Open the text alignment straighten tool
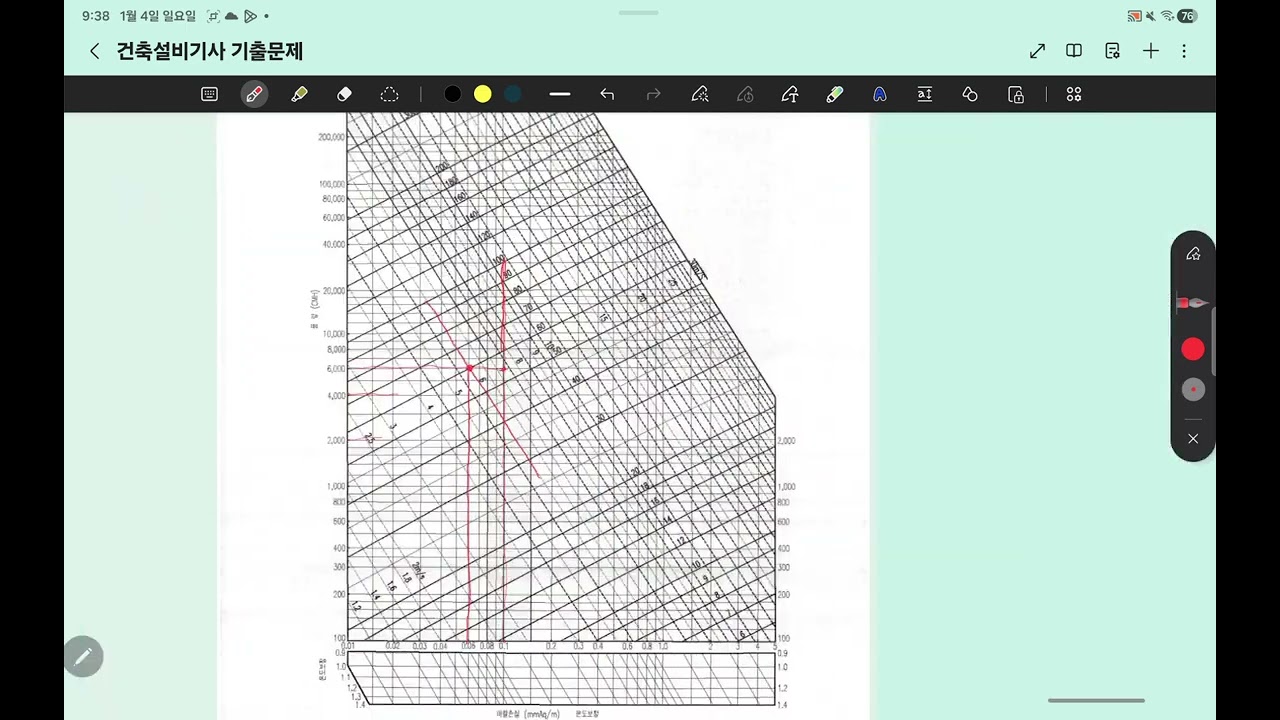The height and width of the screenshot is (720, 1280). click(x=925, y=94)
